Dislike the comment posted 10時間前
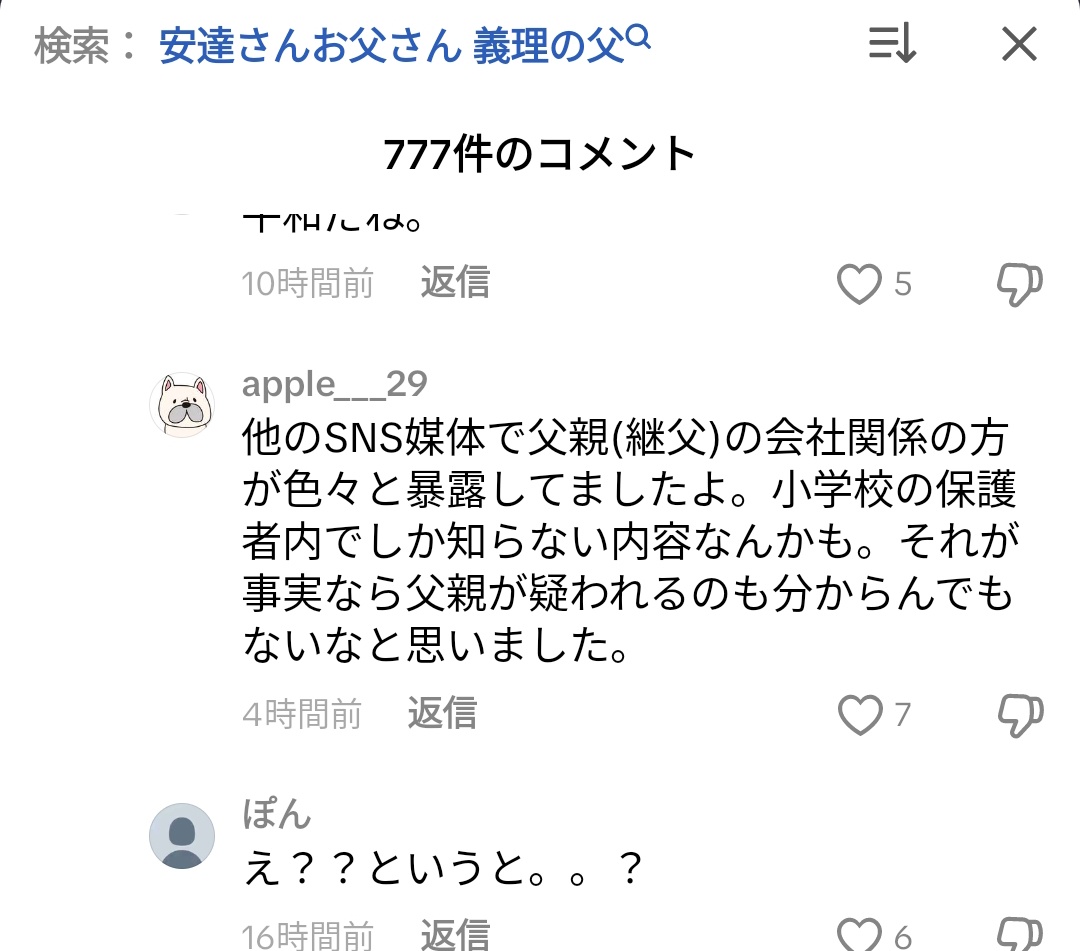This screenshot has width=1080, height=951. [1021, 284]
